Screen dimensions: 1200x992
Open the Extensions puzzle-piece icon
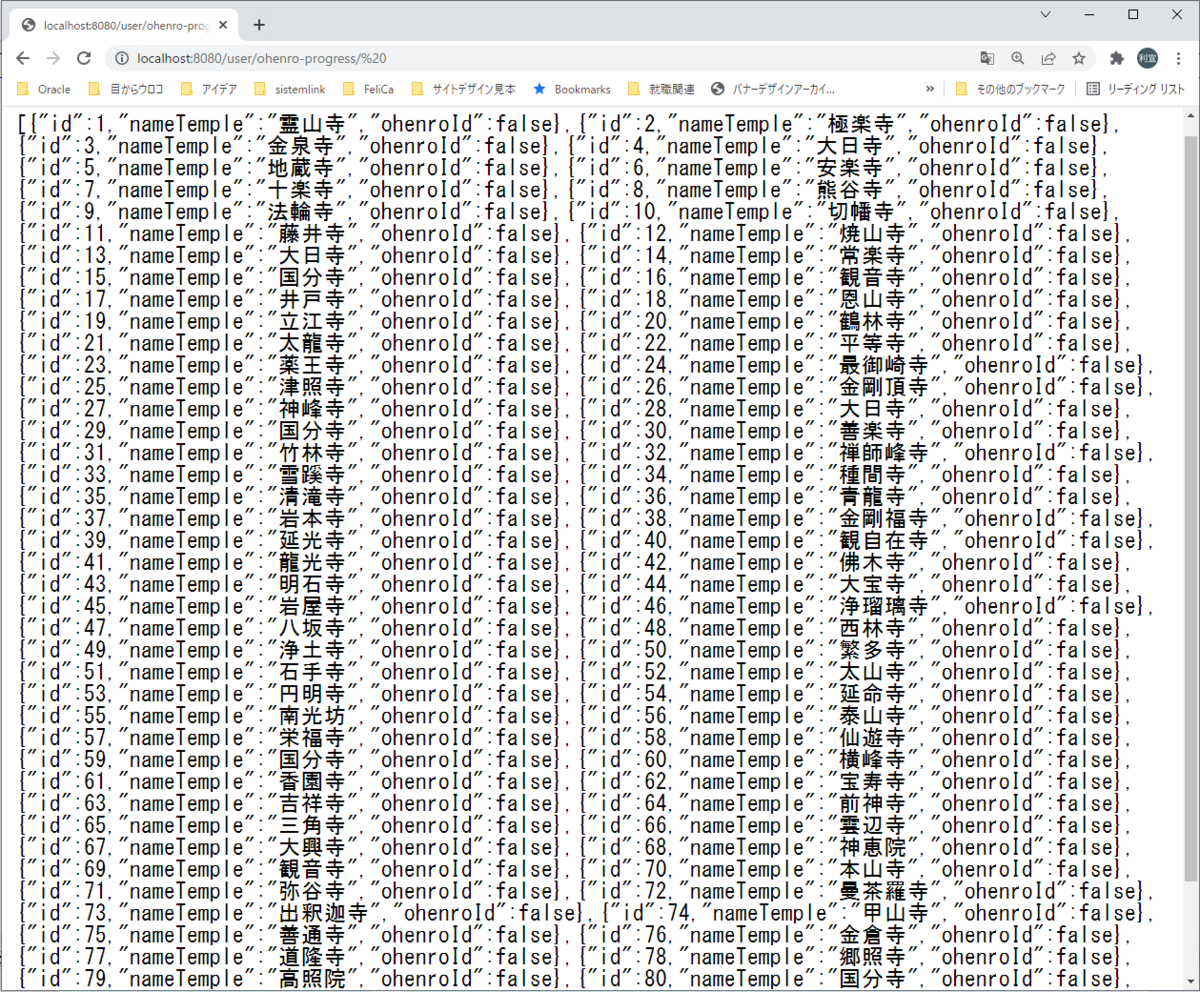[1116, 59]
